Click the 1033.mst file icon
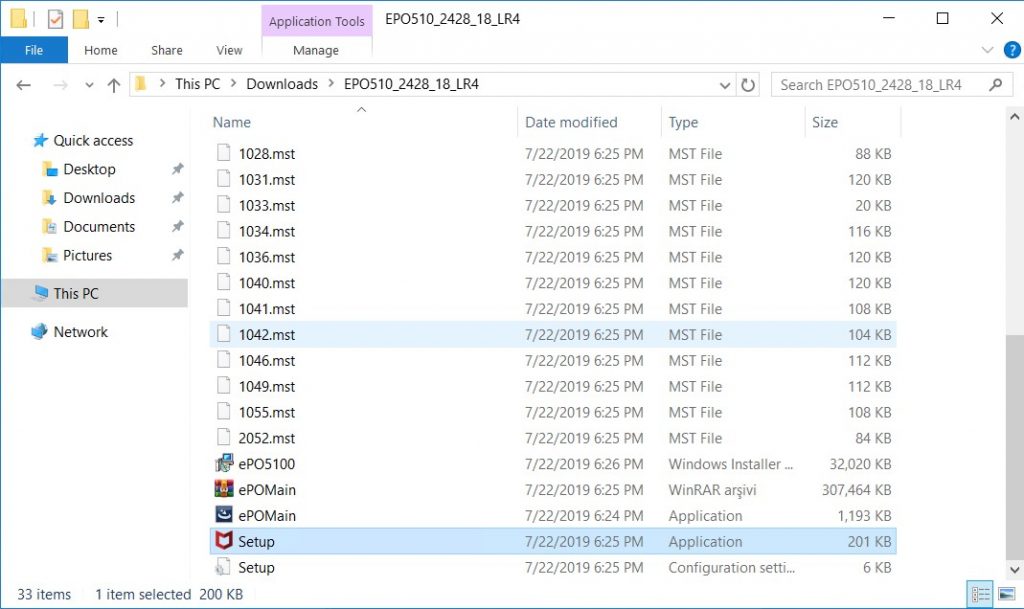The width and height of the screenshot is (1024, 609). tap(223, 205)
